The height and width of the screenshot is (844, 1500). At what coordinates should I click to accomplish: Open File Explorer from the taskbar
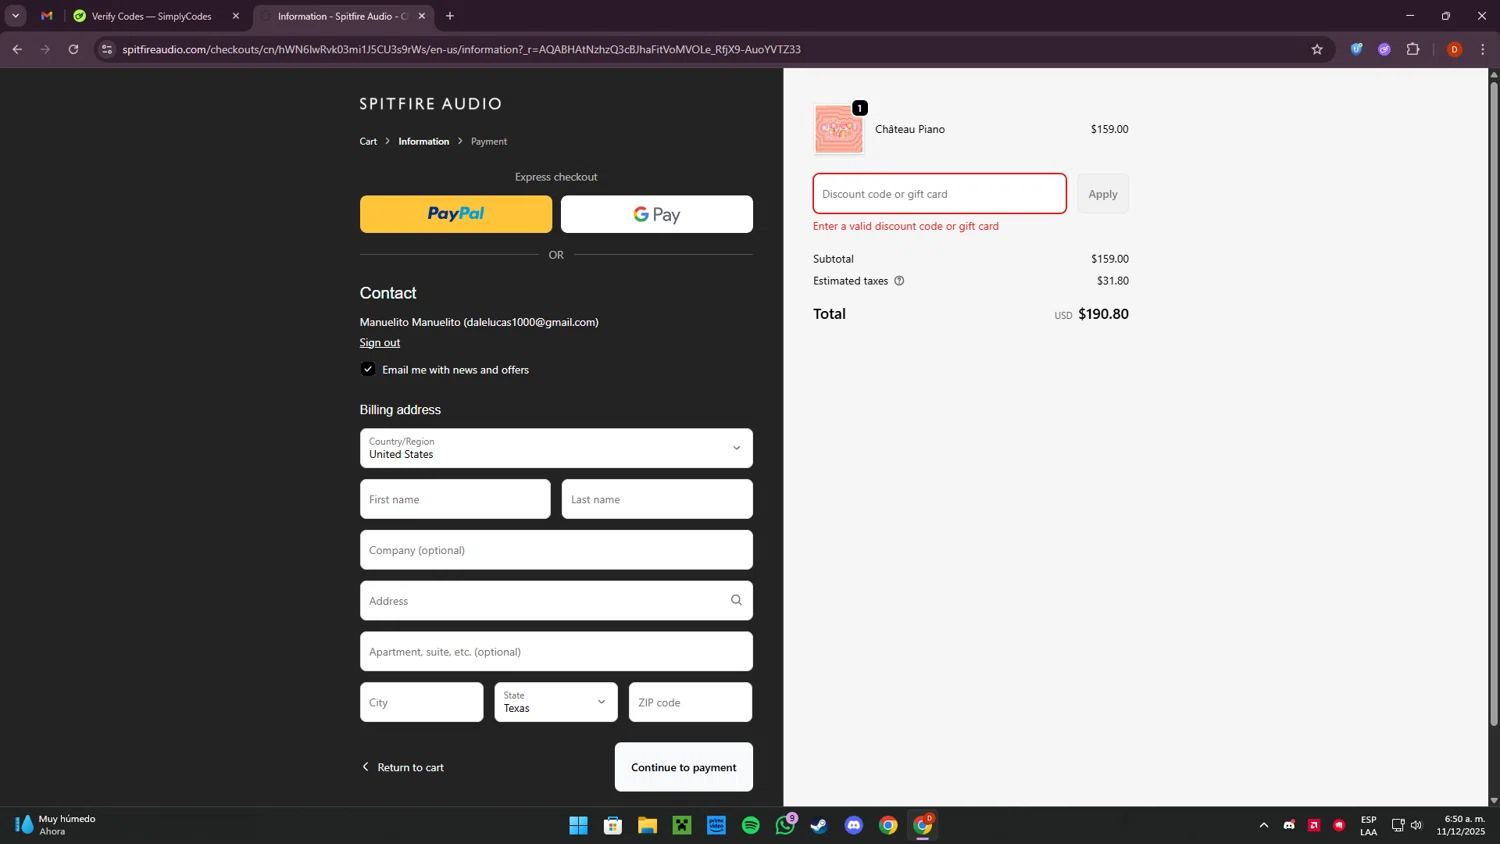point(647,825)
